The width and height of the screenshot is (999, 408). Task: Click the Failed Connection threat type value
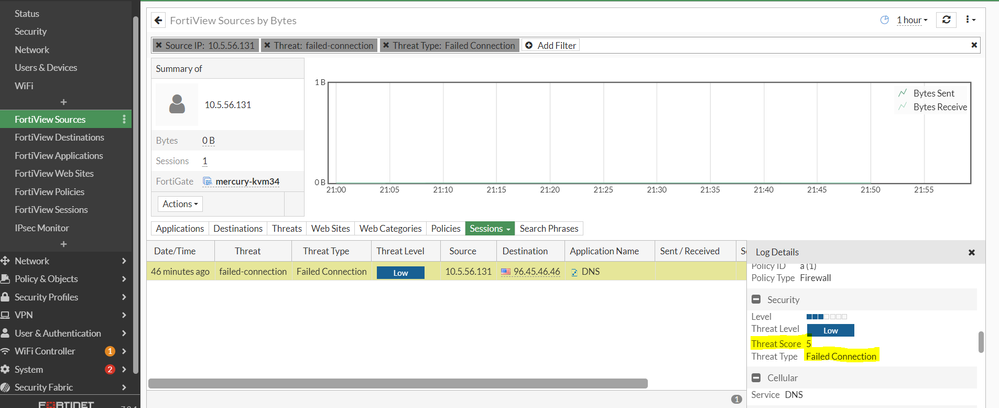click(x=841, y=356)
